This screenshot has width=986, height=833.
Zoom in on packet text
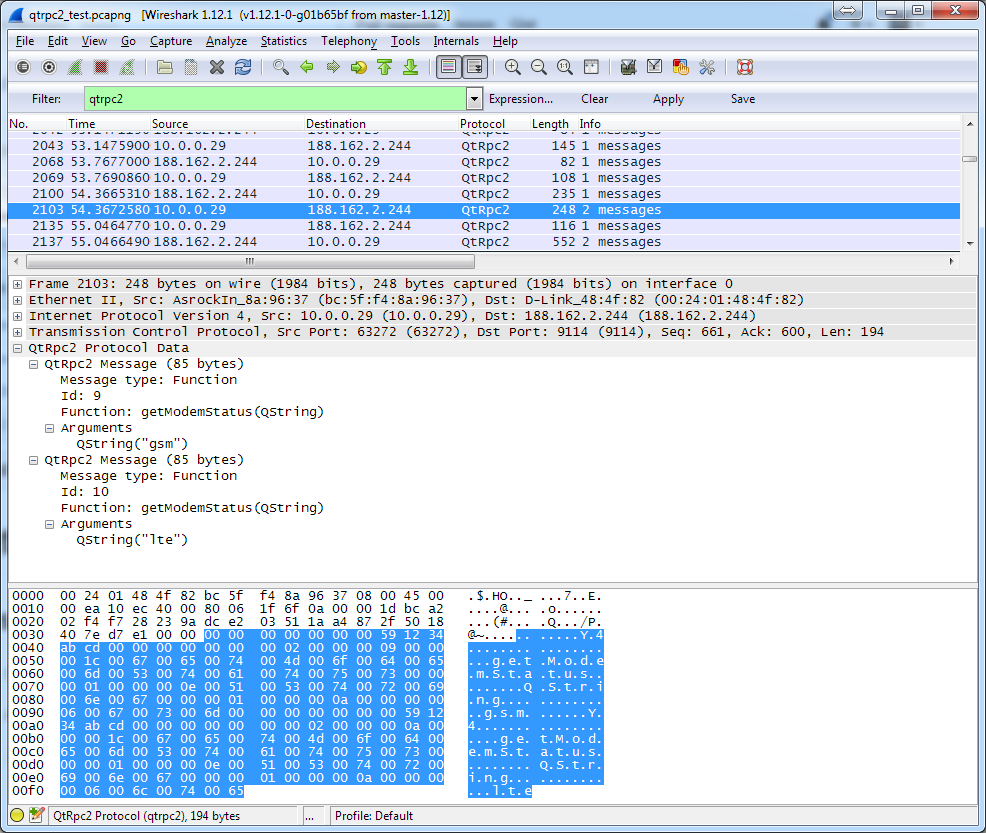[x=512, y=67]
